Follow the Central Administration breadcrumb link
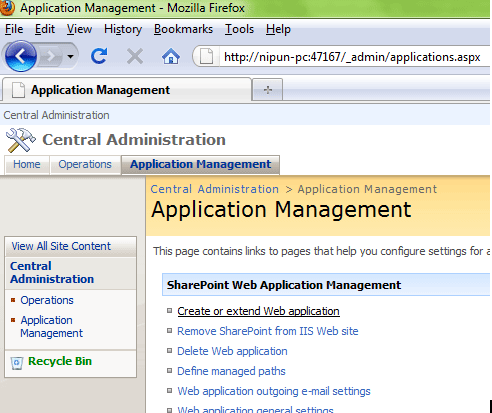492x413 pixels. [214, 189]
